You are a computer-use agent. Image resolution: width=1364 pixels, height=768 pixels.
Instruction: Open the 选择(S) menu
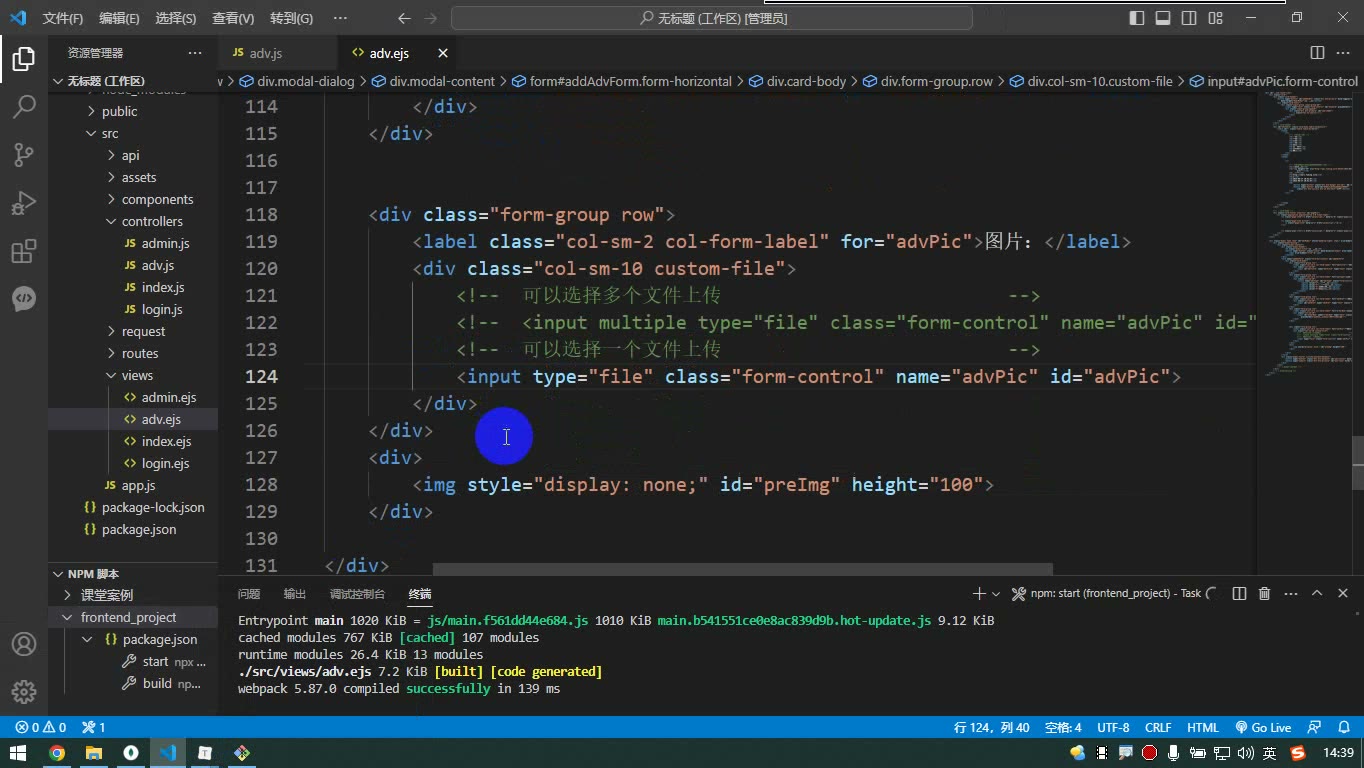point(176,18)
